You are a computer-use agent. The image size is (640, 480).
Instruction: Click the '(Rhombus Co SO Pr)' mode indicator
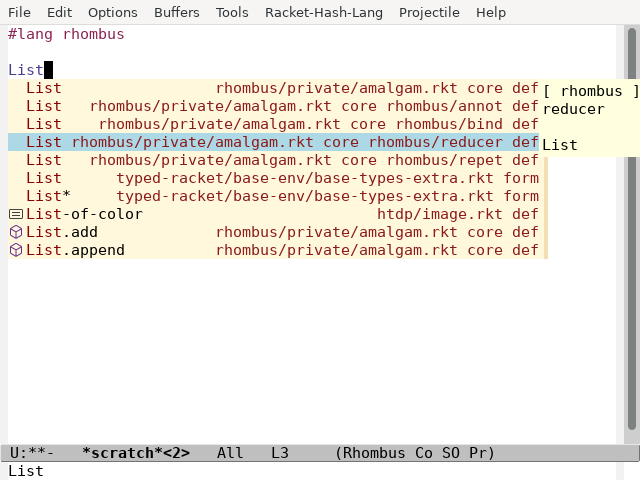pos(415,453)
